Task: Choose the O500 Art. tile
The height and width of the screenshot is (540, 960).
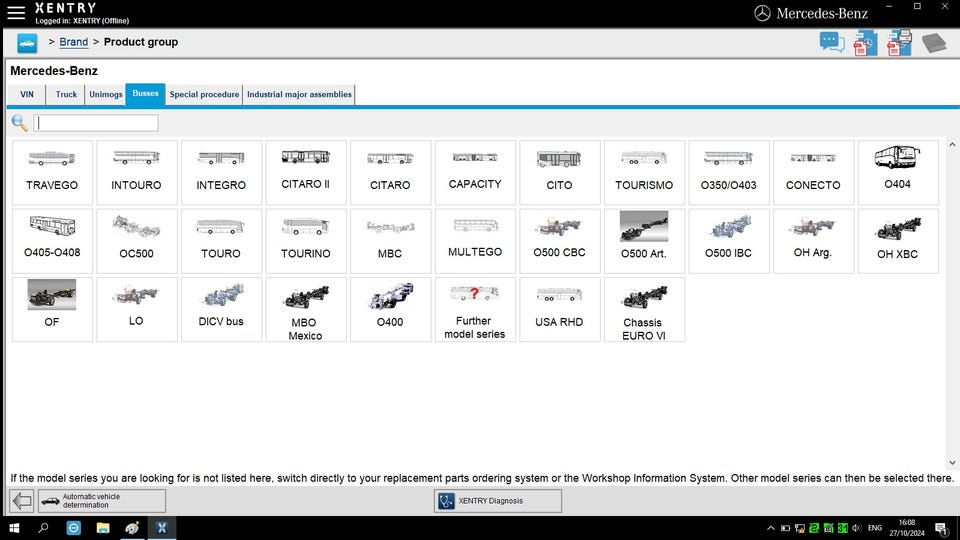Action: (644, 241)
